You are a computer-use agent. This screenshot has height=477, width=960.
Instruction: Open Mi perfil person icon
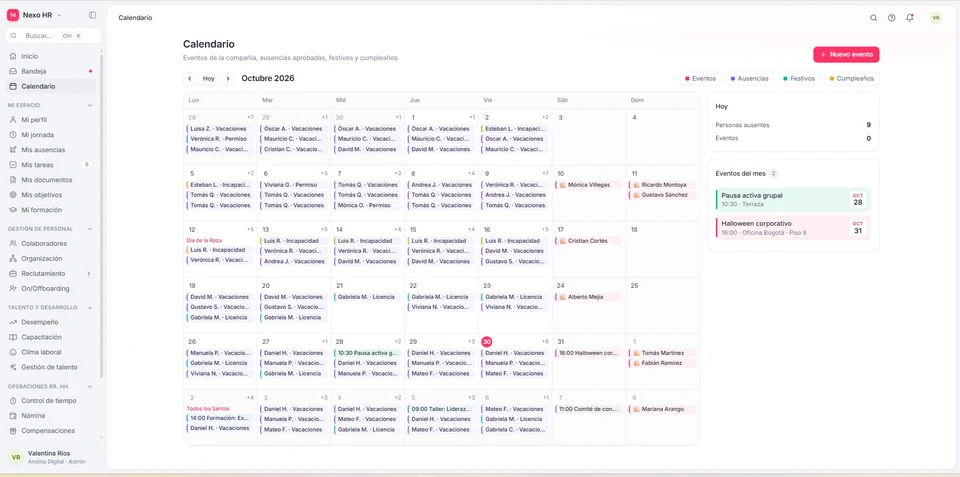pos(13,119)
